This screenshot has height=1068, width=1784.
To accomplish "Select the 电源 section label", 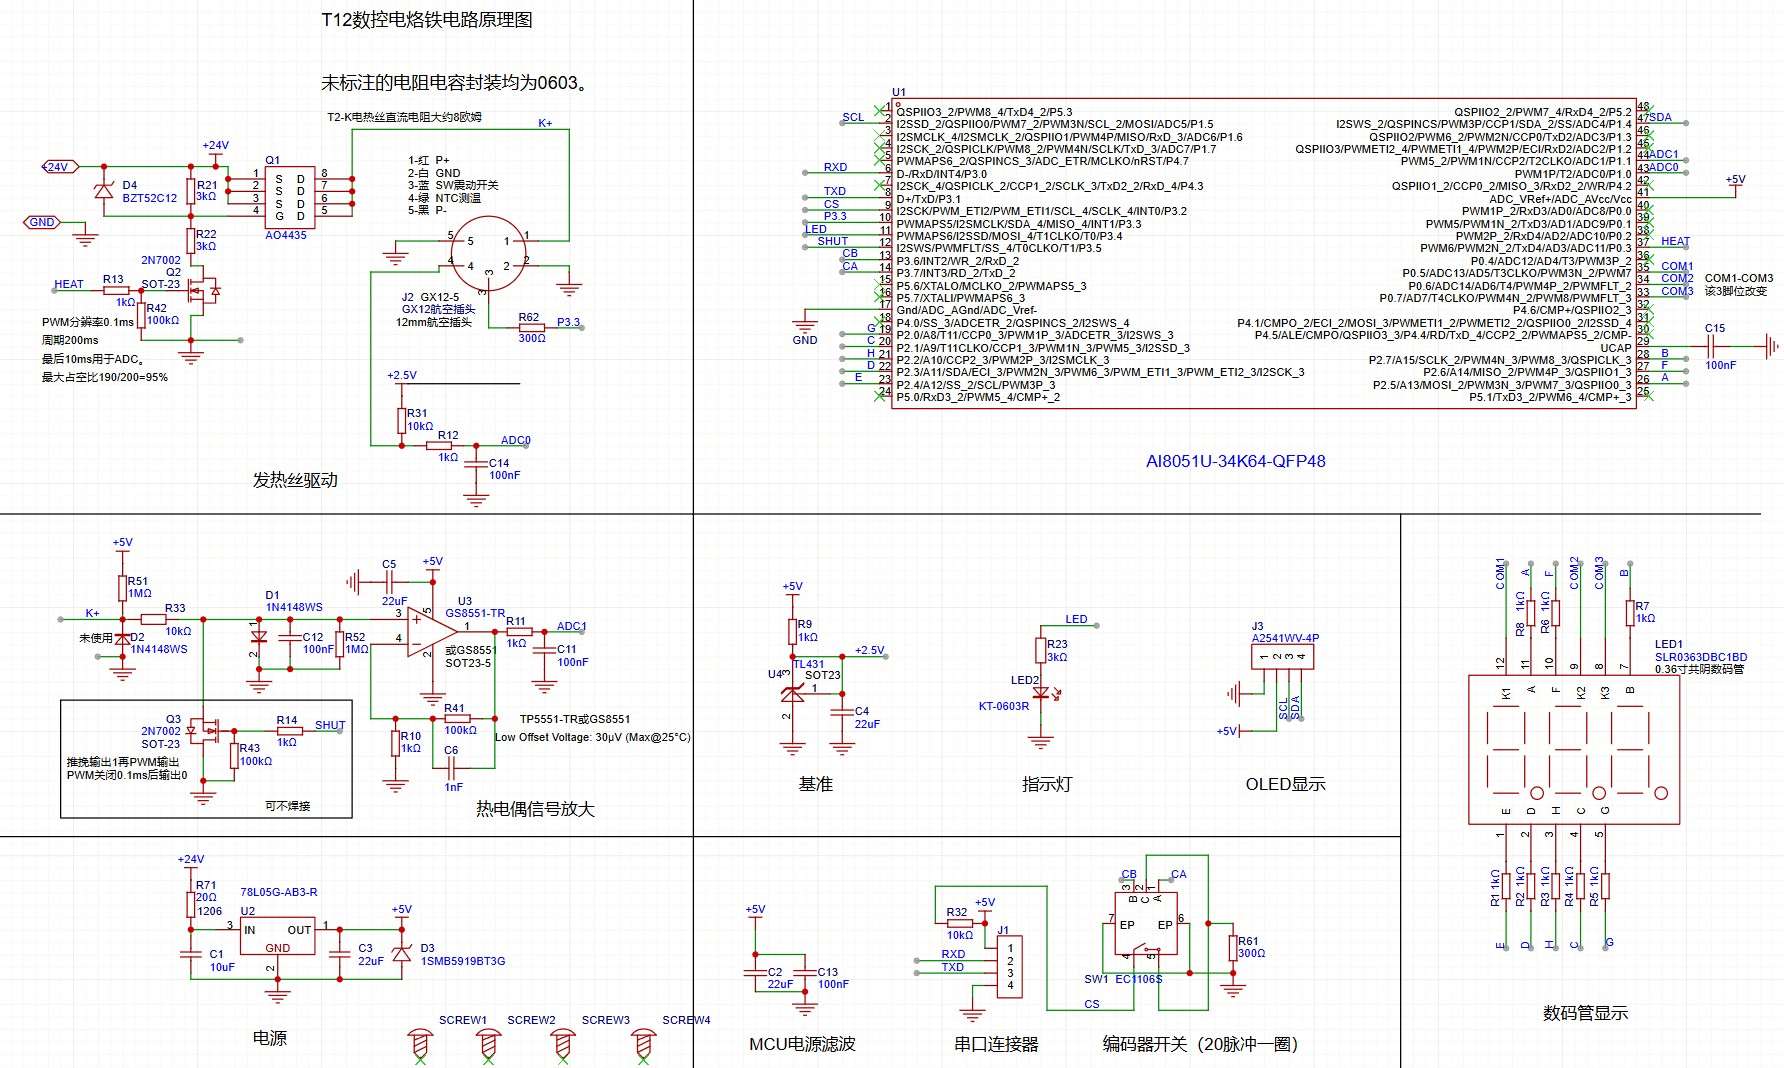I will pyautogui.click(x=269, y=1038).
